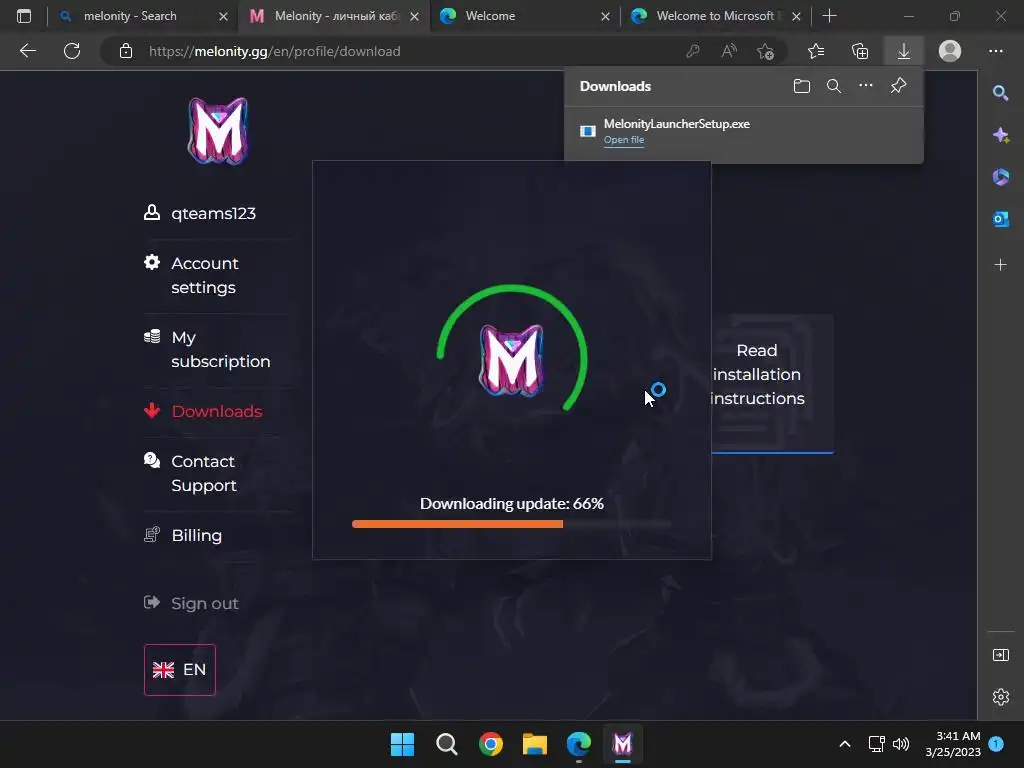This screenshot has height=768, width=1024.
Task: Open the Collections icon
Action: [x=860, y=51]
